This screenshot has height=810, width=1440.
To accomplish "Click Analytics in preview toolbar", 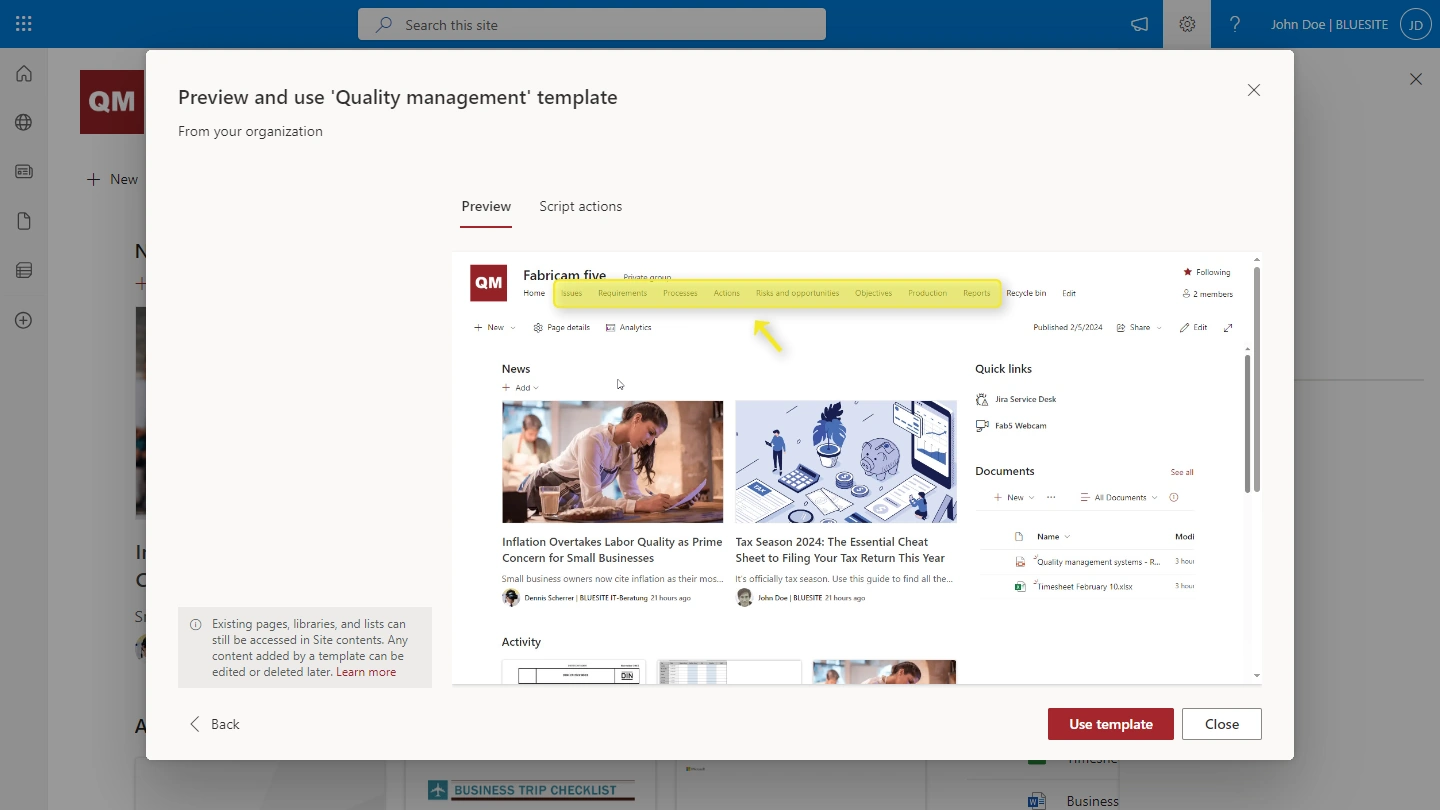I will point(629,327).
